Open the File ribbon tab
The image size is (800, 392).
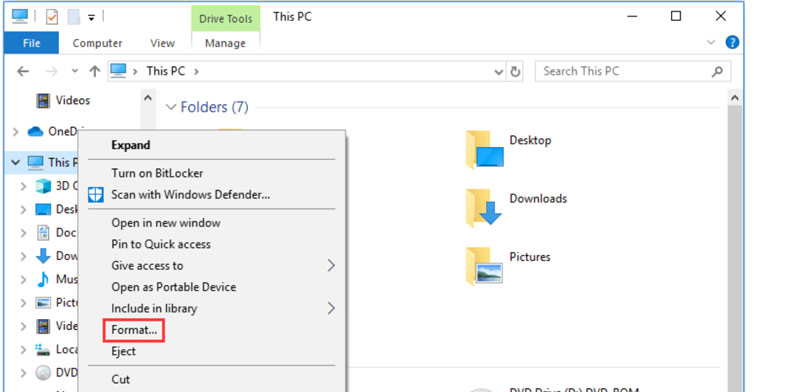(31, 43)
